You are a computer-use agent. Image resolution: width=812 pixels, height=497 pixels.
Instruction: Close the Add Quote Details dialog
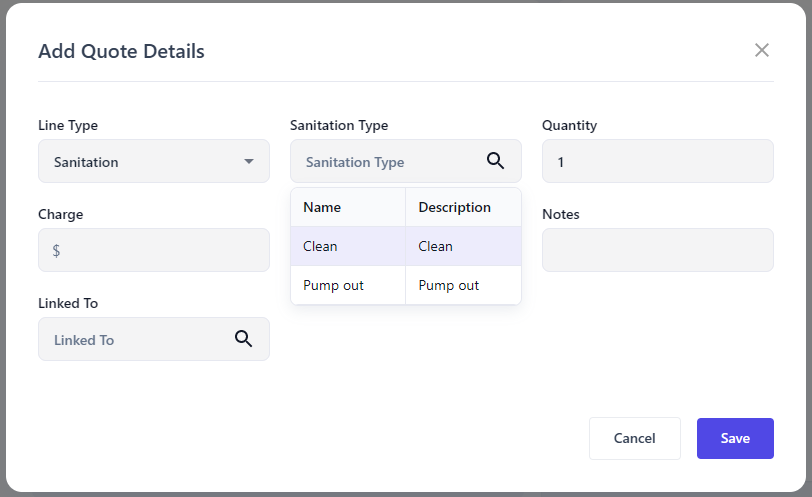pos(762,51)
